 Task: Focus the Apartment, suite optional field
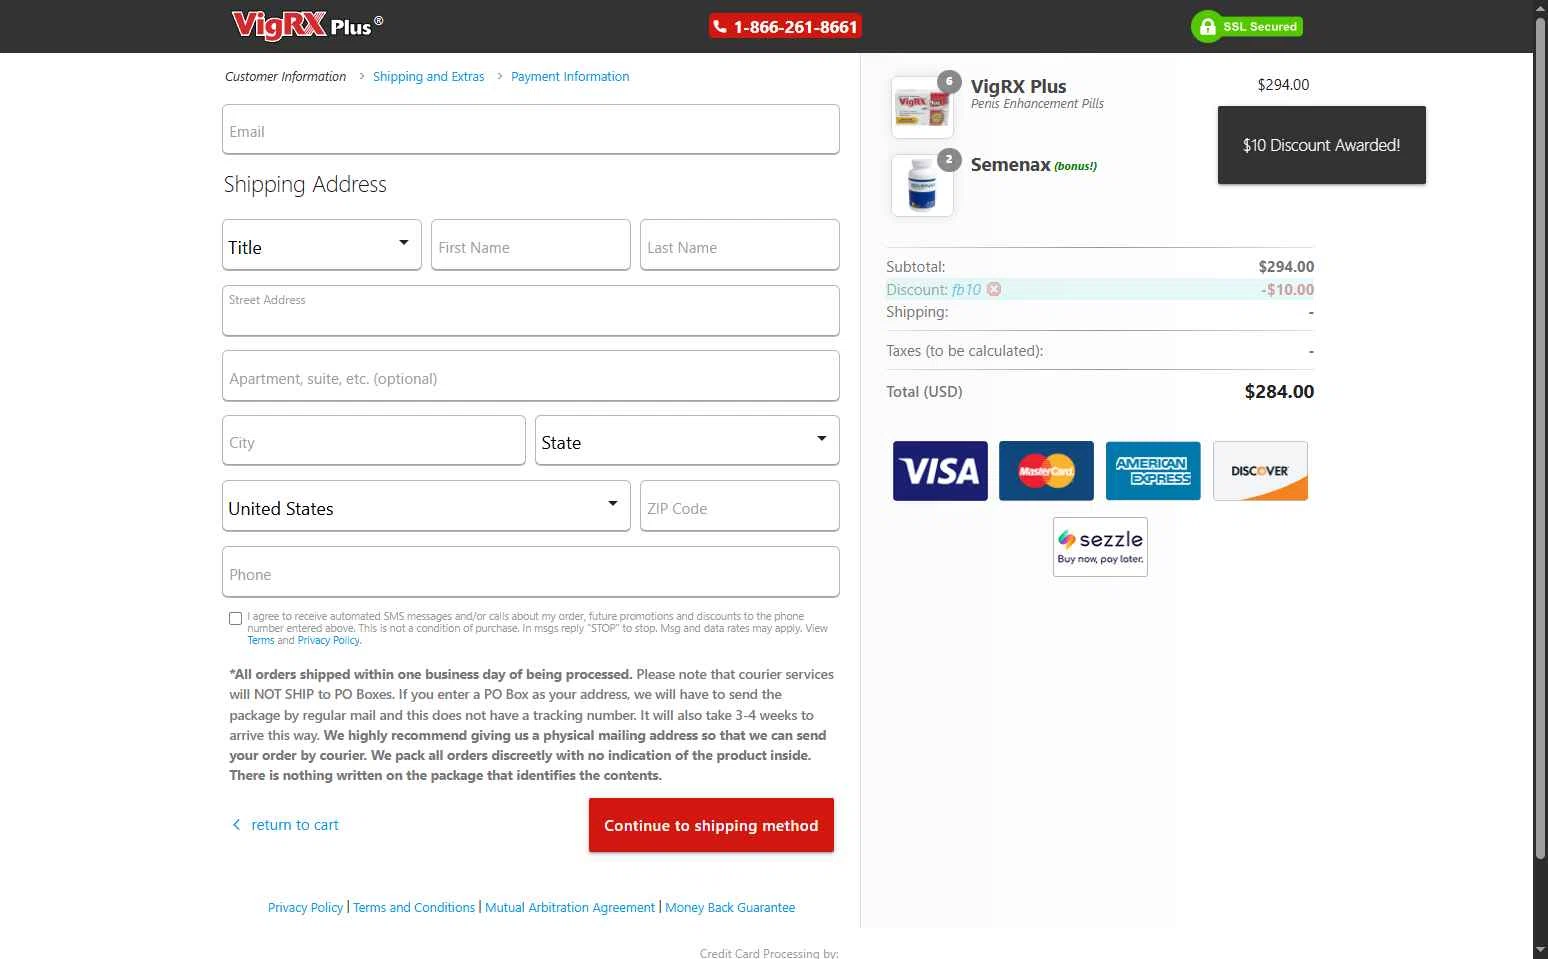pyautogui.click(x=530, y=376)
